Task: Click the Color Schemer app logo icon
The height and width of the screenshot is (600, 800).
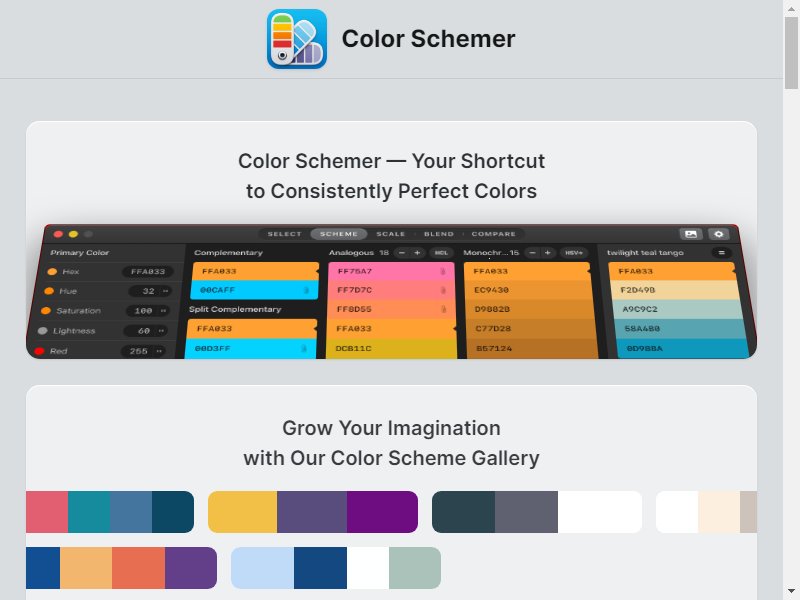Action: pos(297,39)
